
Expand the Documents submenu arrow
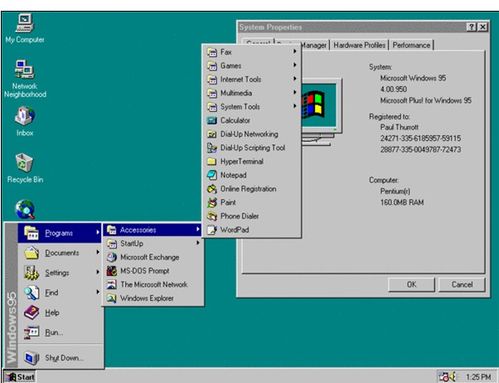(98, 252)
